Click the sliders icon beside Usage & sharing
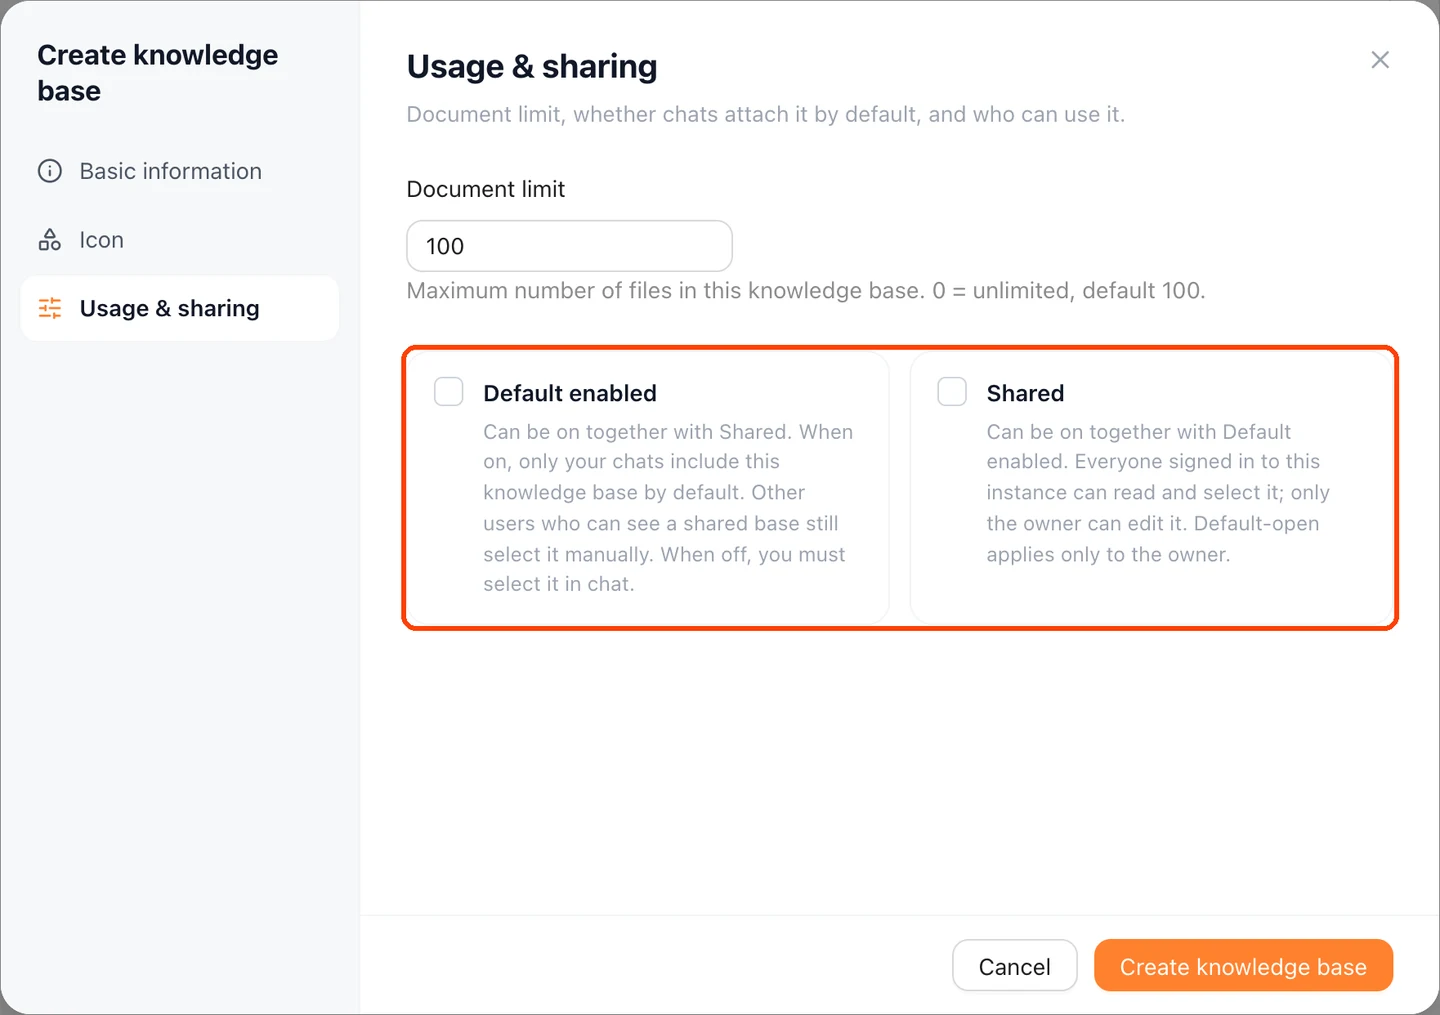 pos(50,308)
